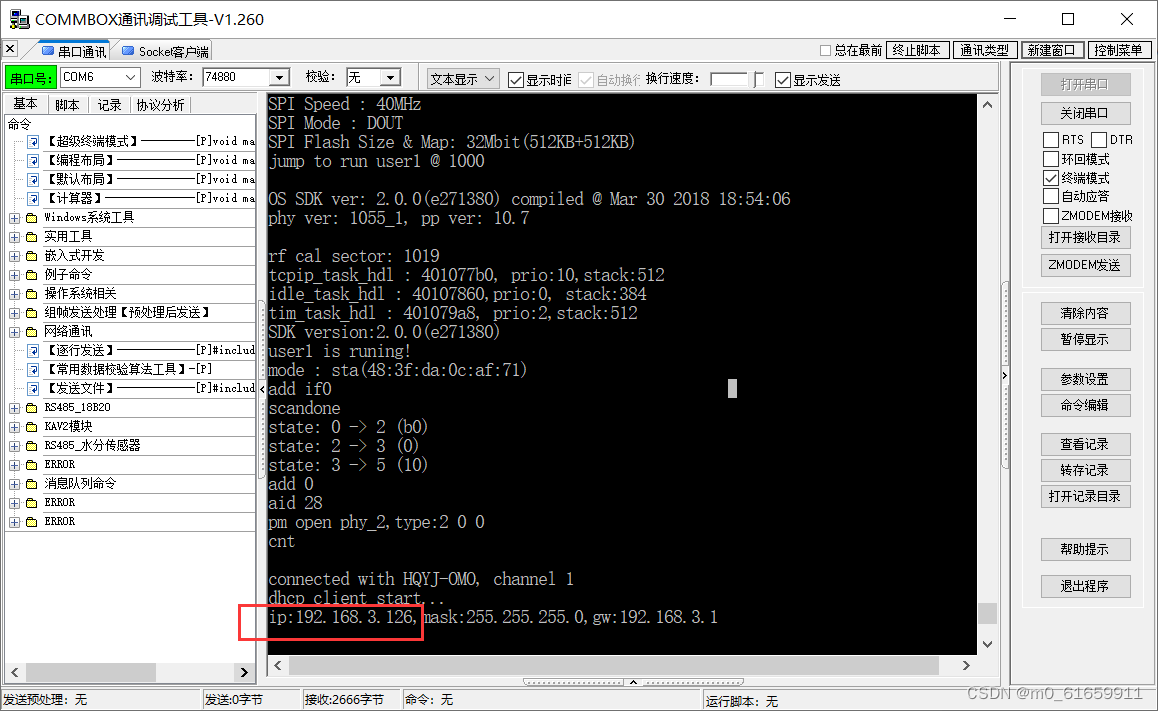Open the 【超级终端模式】 command icon
The width and height of the screenshot is (1158, 711).
coord(34,141)
